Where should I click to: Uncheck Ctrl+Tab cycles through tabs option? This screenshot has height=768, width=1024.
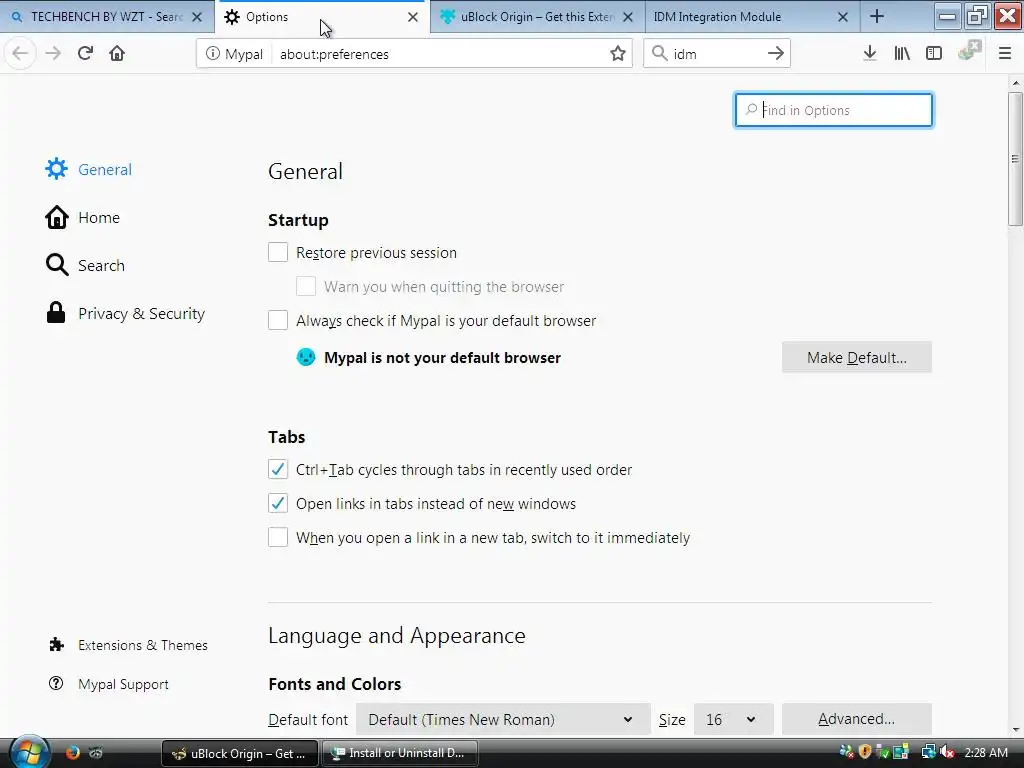point(278,469)
